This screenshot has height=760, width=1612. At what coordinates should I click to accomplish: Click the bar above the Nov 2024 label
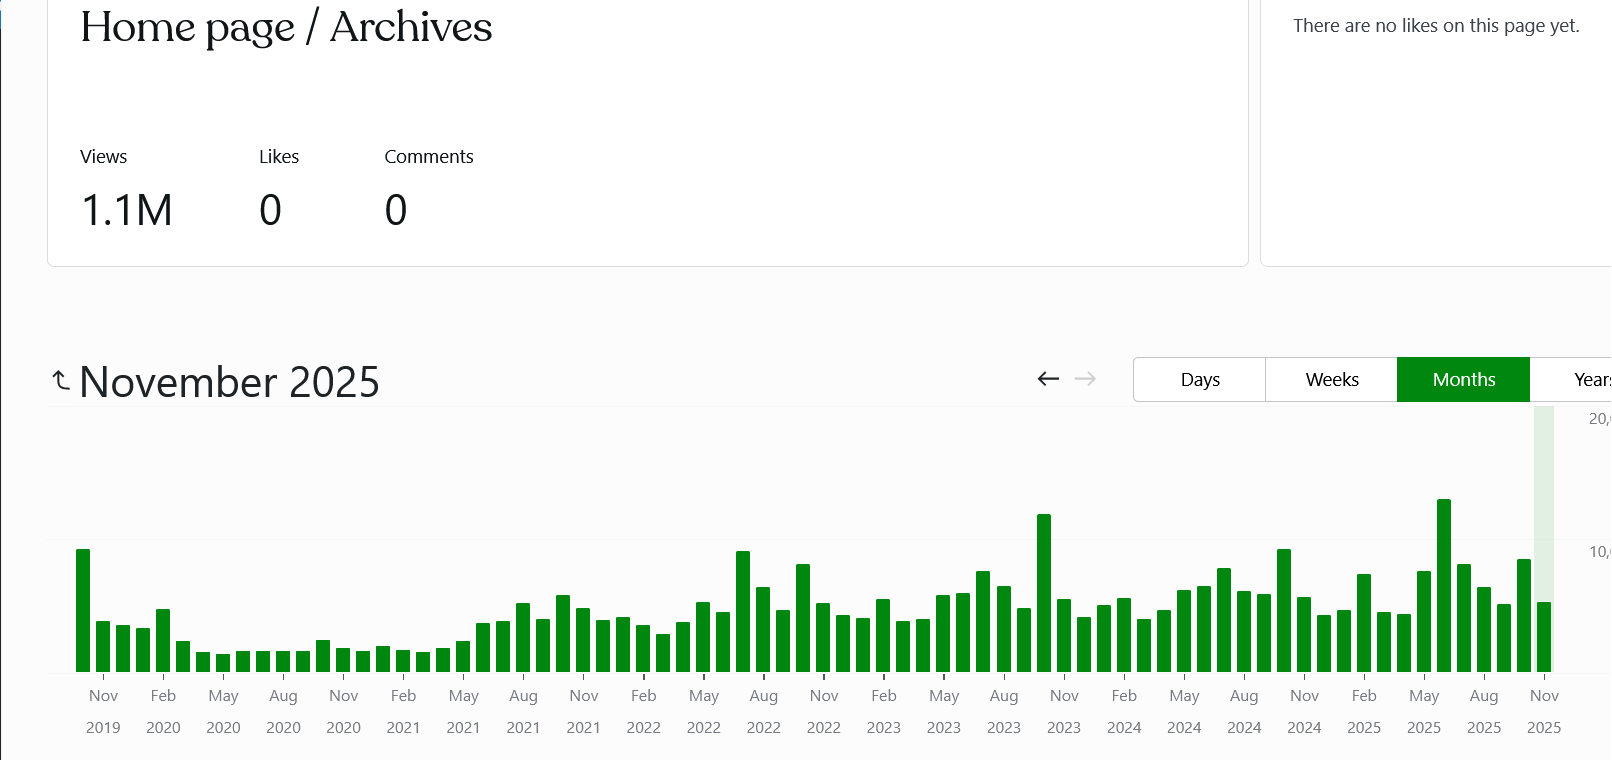point(1304,634)
